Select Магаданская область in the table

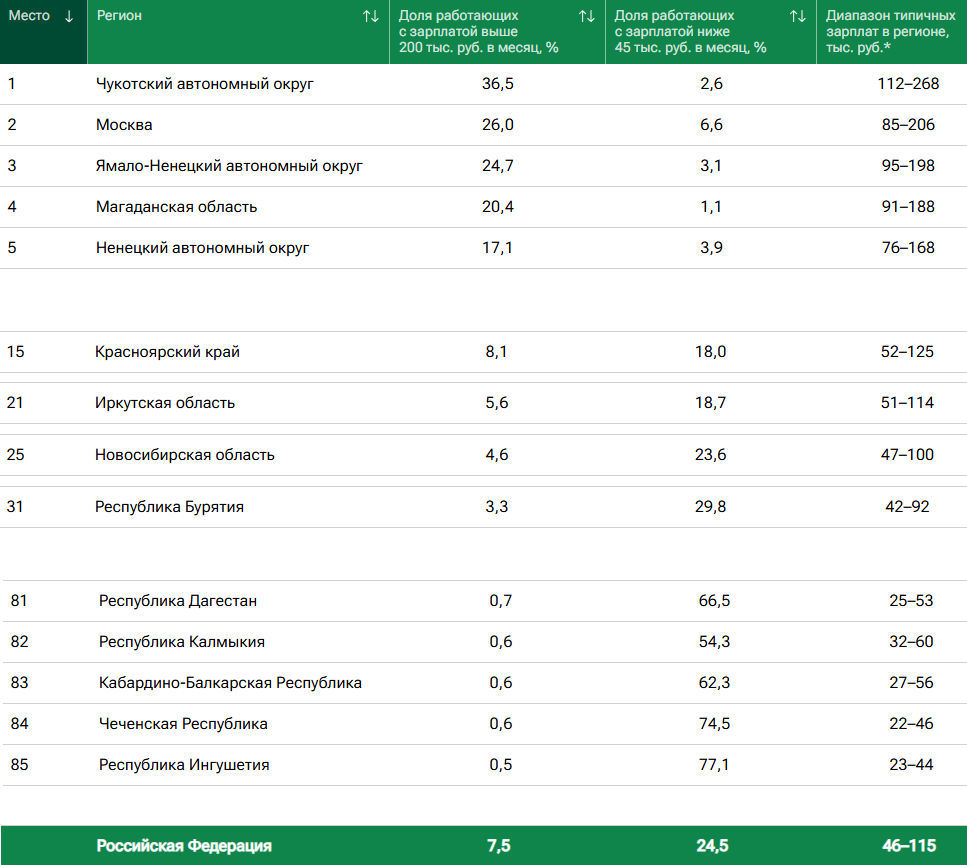click(176, 207)
